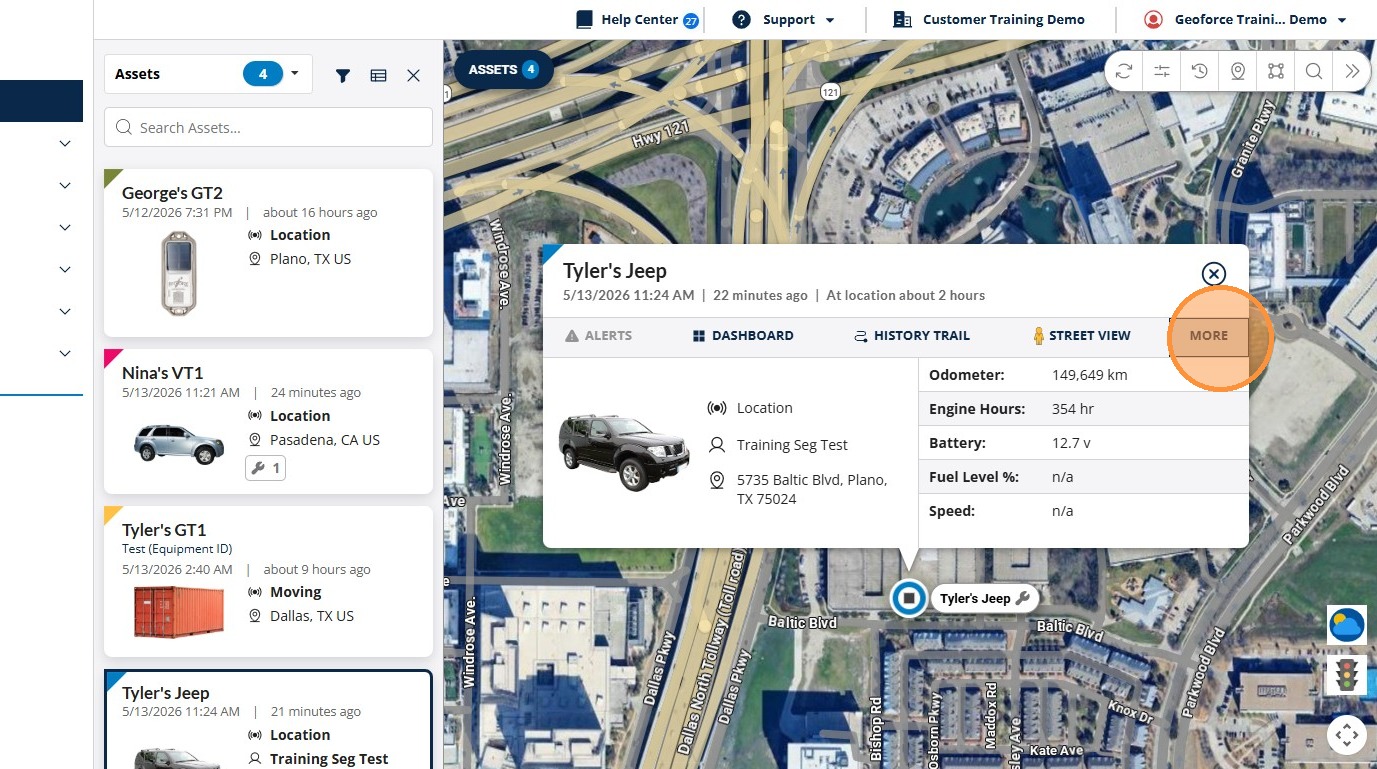Screen dimensions: 1377x769
Task: Refresh the map using the circular arrows icon
Action: coord(1124,71)
